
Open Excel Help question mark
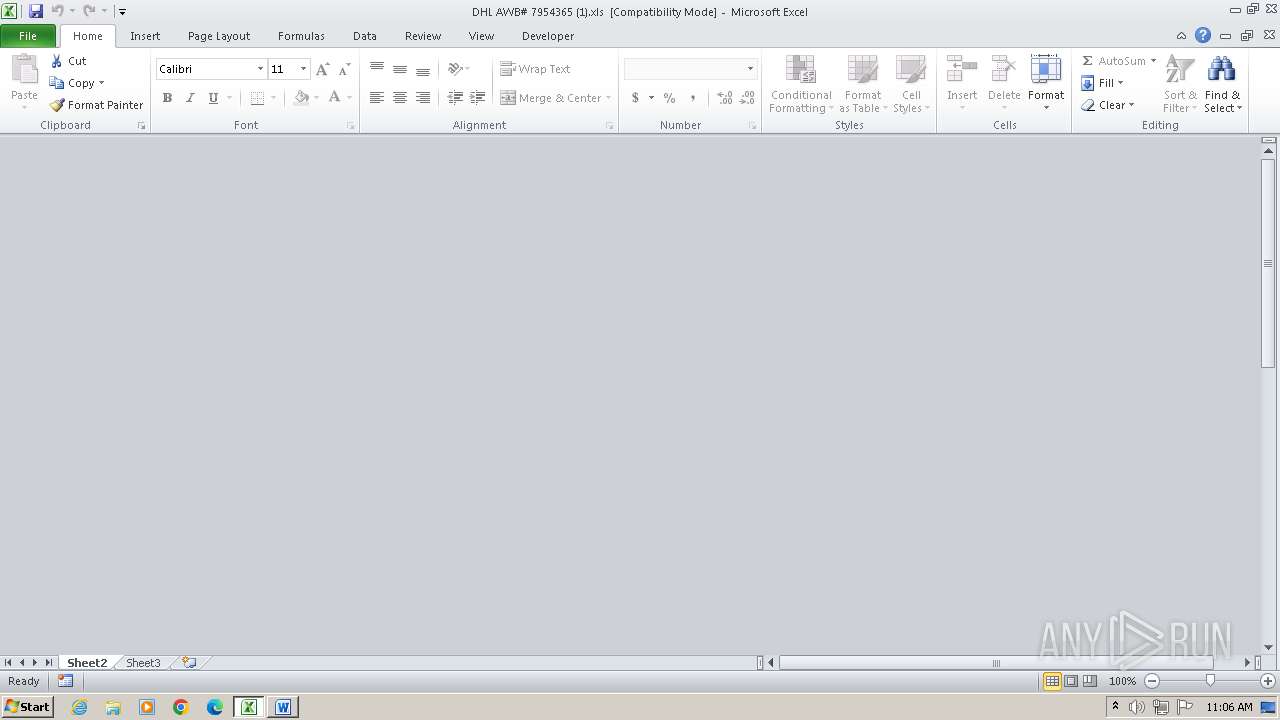click(x=1203, y=35)
